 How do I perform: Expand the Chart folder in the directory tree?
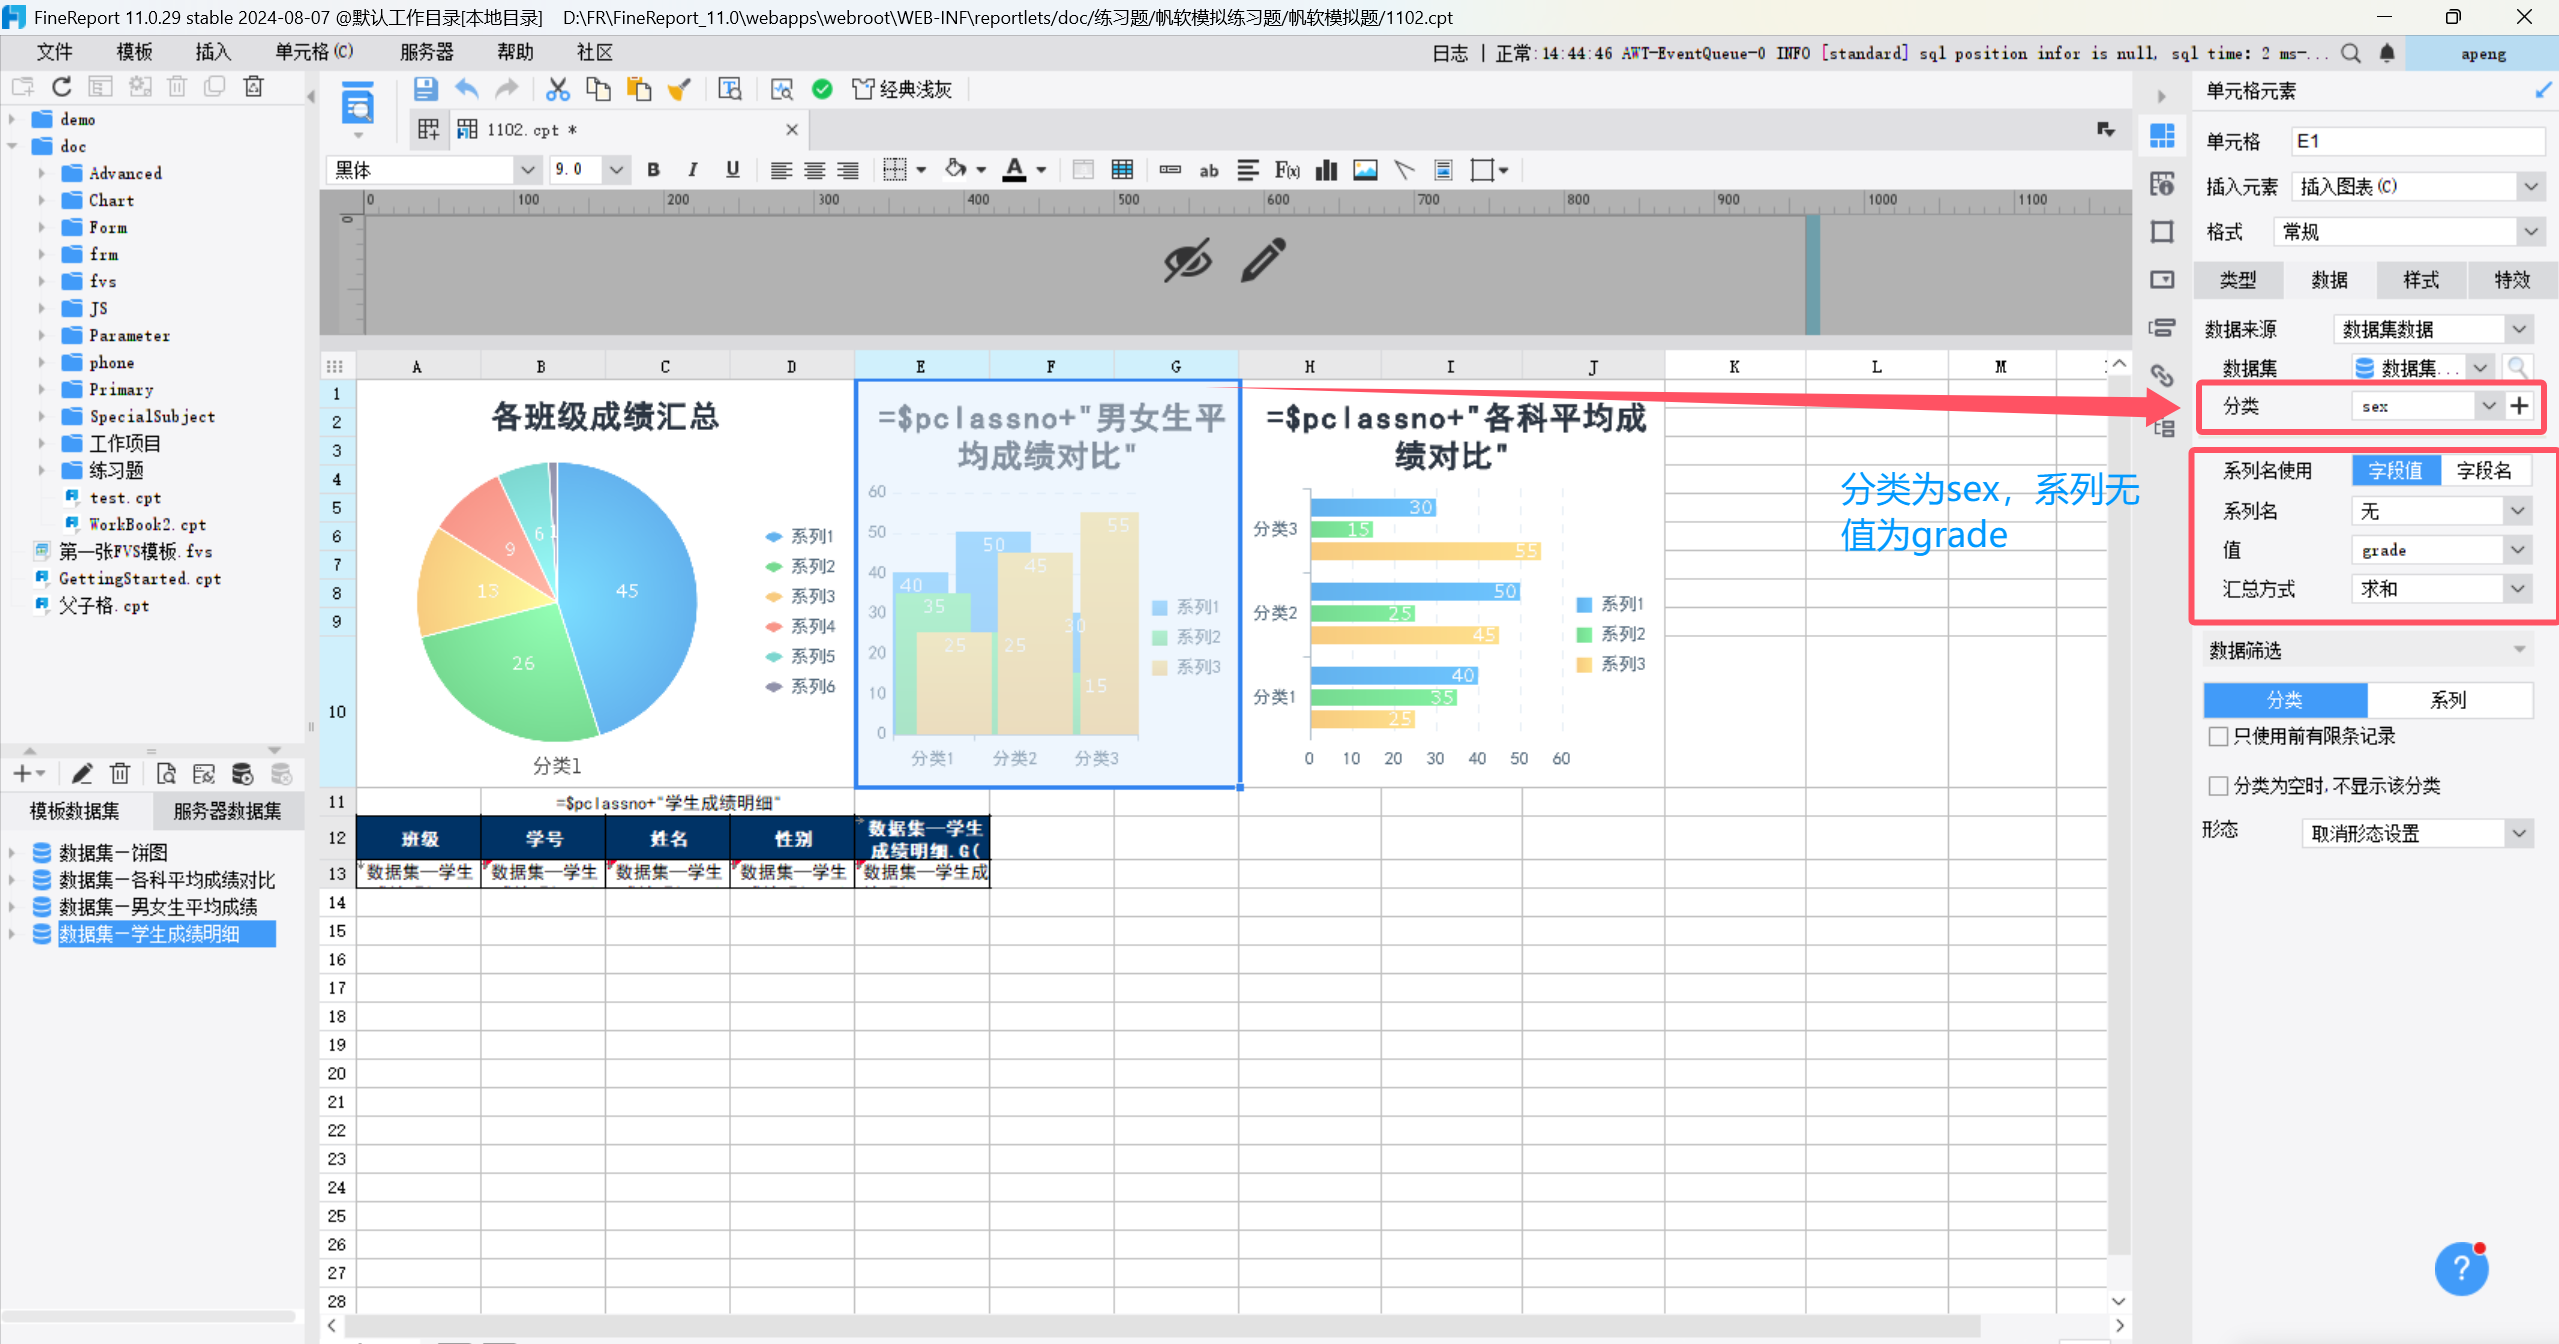point(42,200)
